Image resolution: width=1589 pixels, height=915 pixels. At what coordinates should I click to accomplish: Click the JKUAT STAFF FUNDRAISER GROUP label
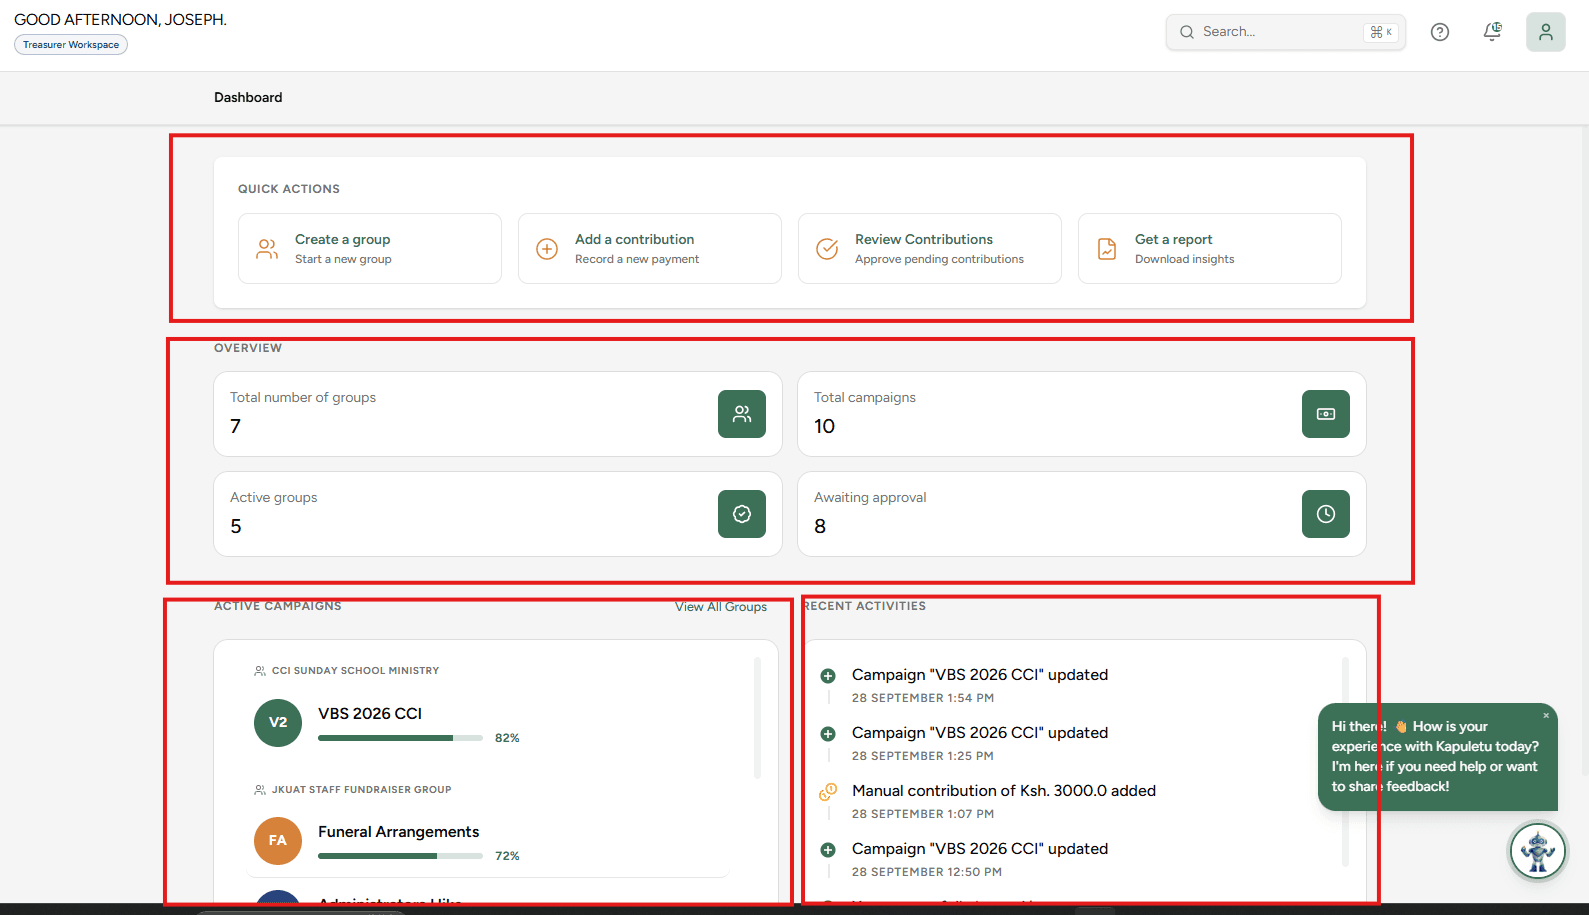(361, 790)
